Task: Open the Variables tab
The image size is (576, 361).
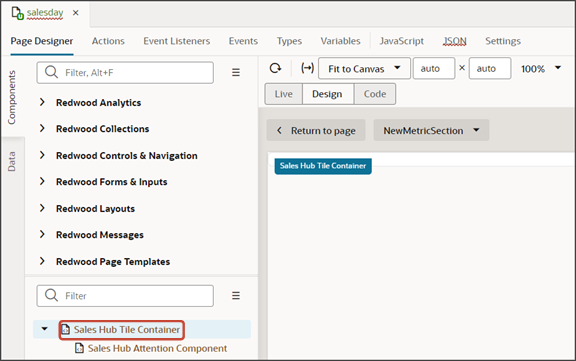Action: 340,41
